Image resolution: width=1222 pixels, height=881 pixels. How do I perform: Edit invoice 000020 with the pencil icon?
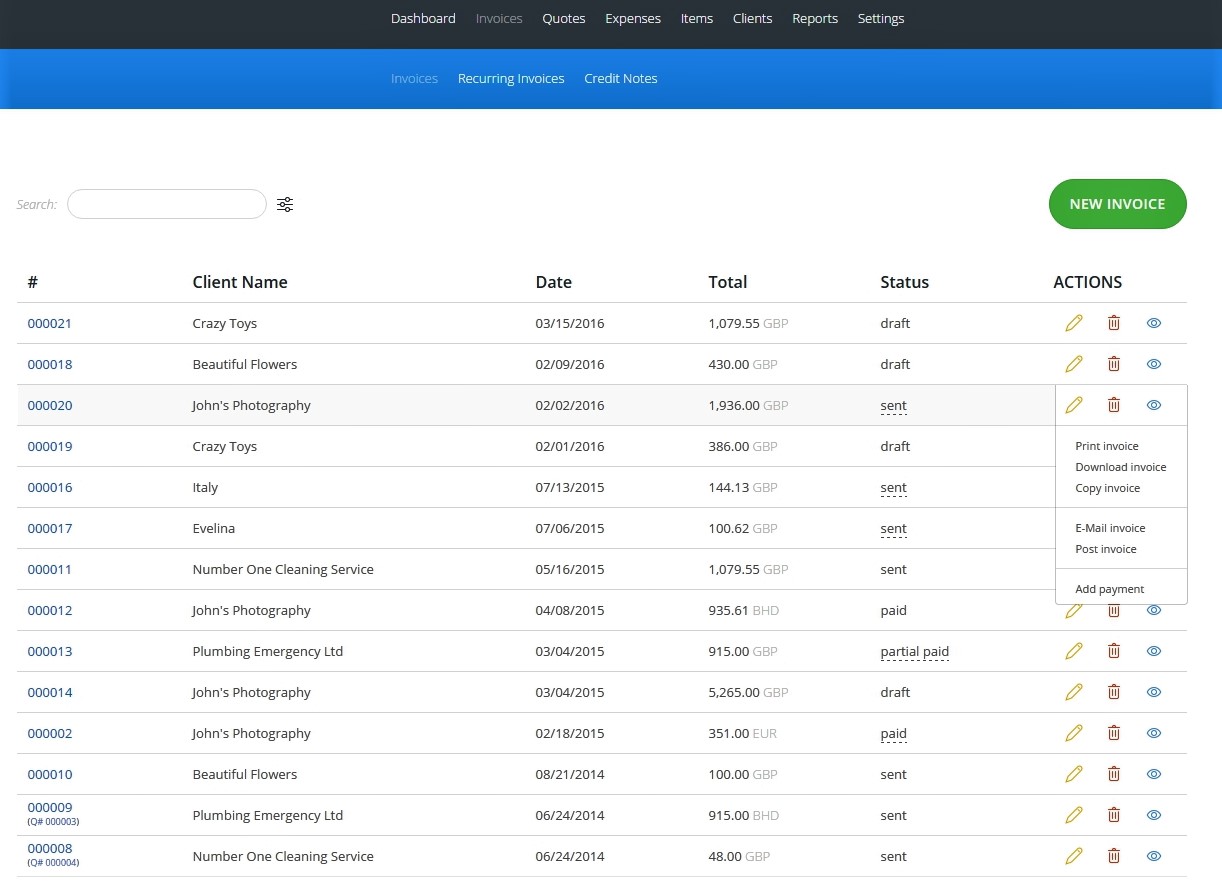pos(1074,405)
